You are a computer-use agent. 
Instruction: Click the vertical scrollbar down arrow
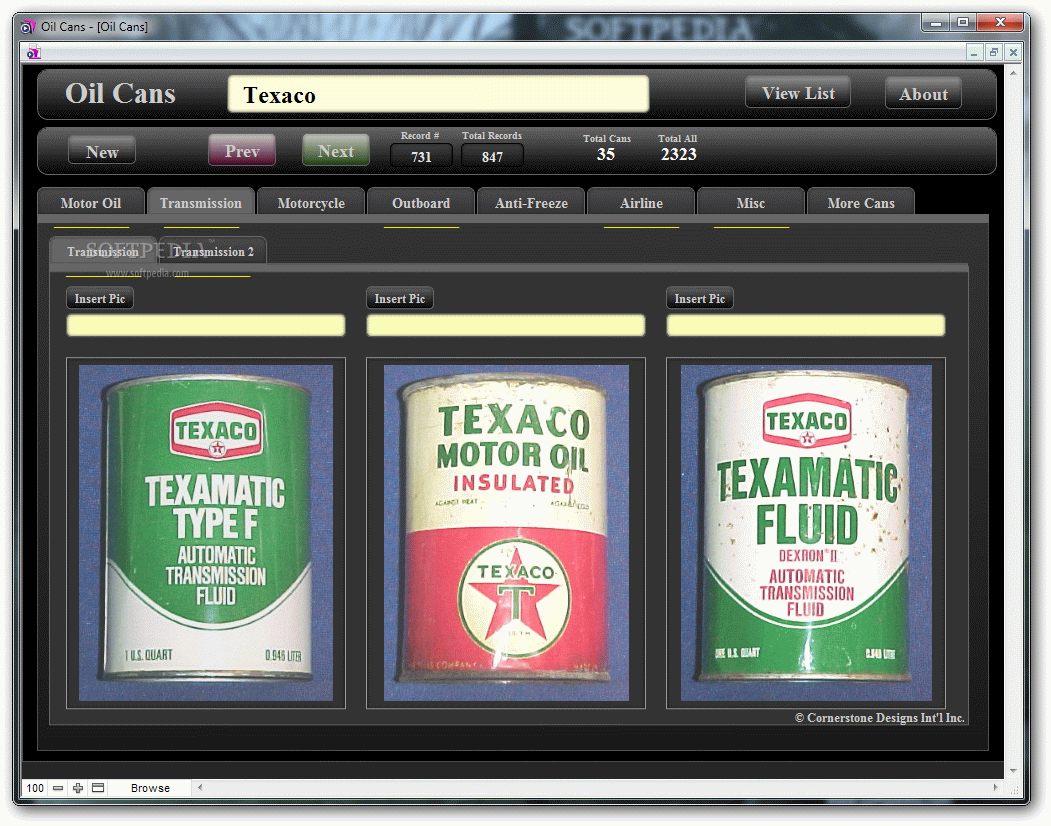coord(1013,771)
